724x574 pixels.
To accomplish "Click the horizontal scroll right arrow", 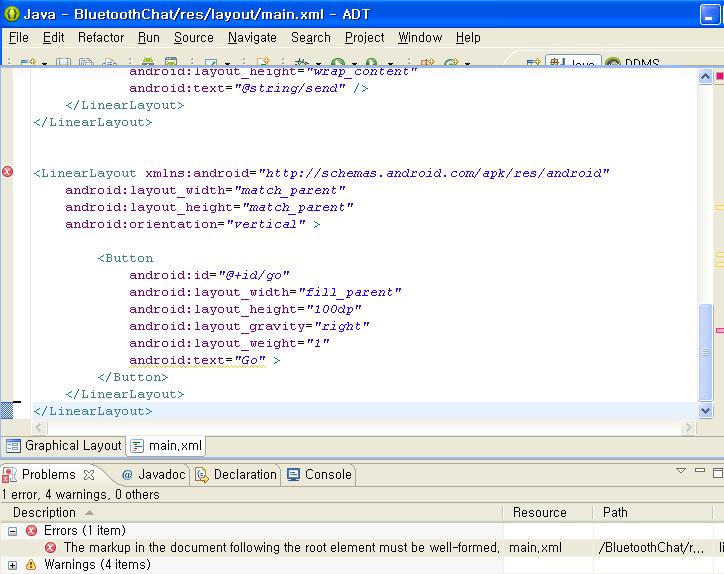I will click(688, 428).
